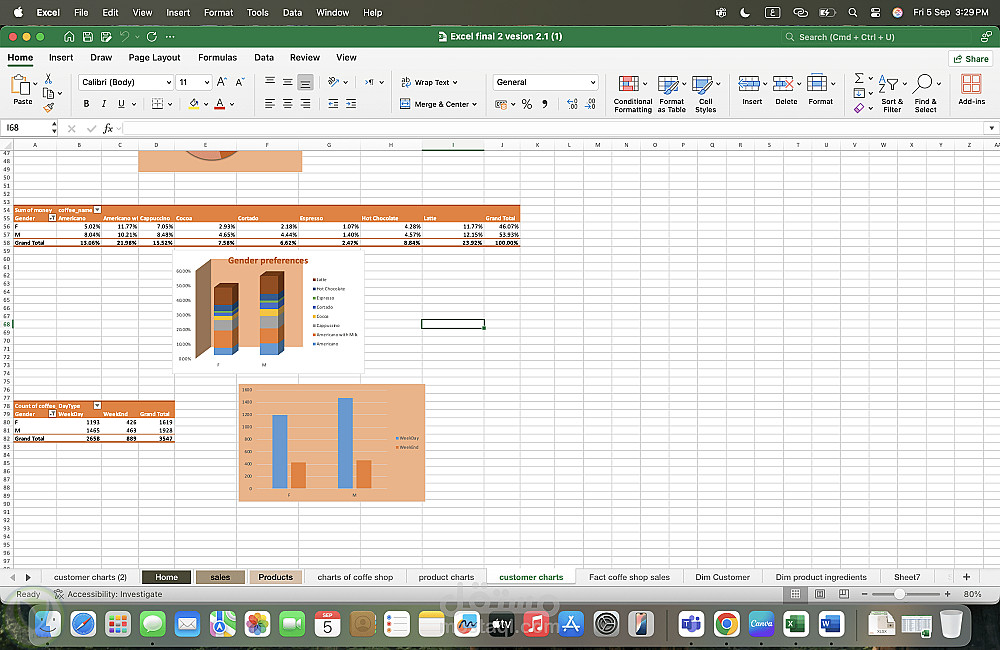The height and width of the screenshot is (650, 1000).
Task: Click the Products sheet tab
Action: 276,577
